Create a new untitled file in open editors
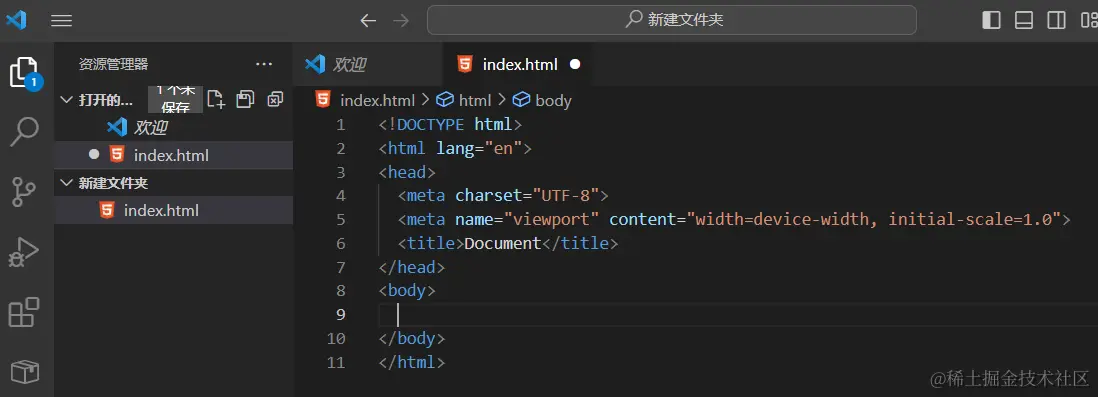Image resolution: width=1098 pixels, height=397 pixels. [216, 99]
